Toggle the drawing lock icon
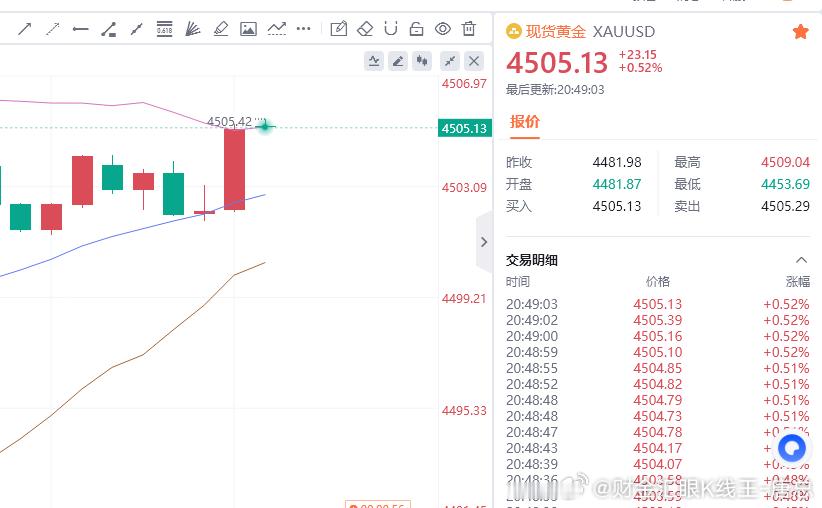Image resolution: width=822 pixels, height=508 pixels. [416, 29]
